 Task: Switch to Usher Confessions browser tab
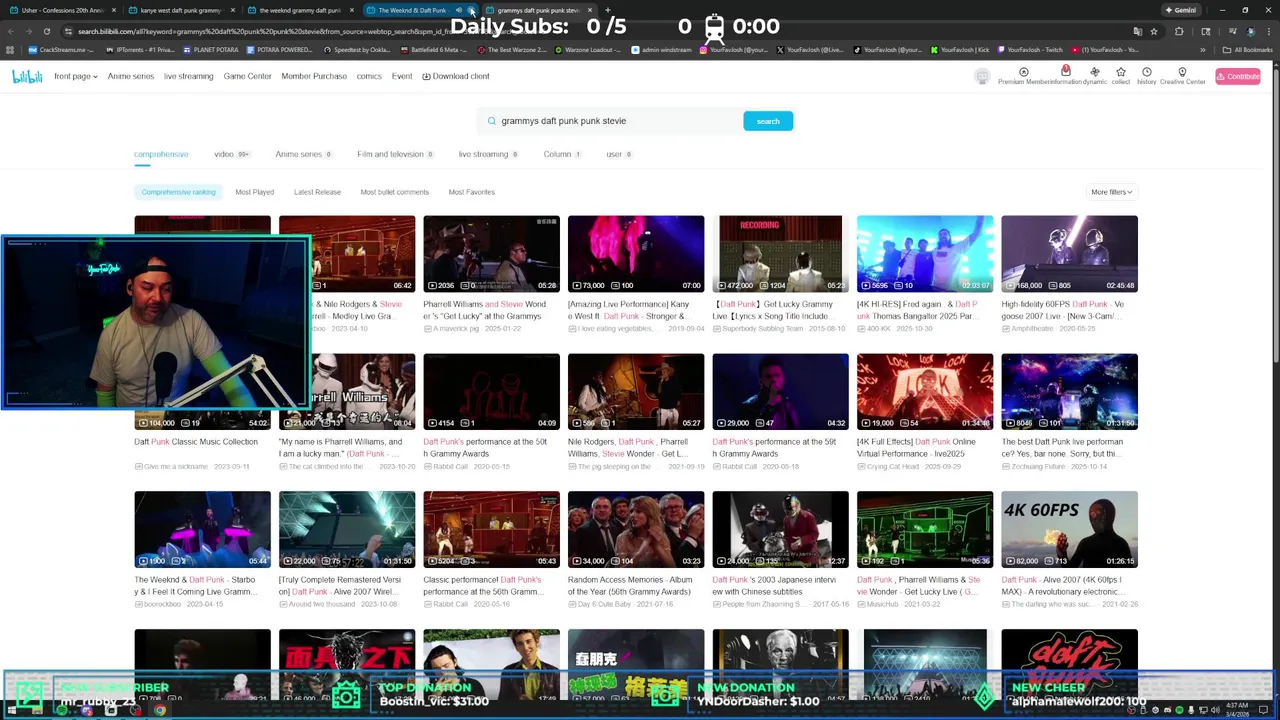(x=62, y=10)
